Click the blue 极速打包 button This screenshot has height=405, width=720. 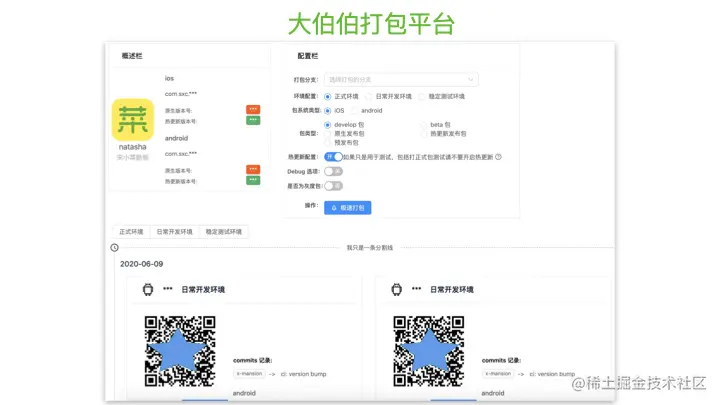pos(348,208)
